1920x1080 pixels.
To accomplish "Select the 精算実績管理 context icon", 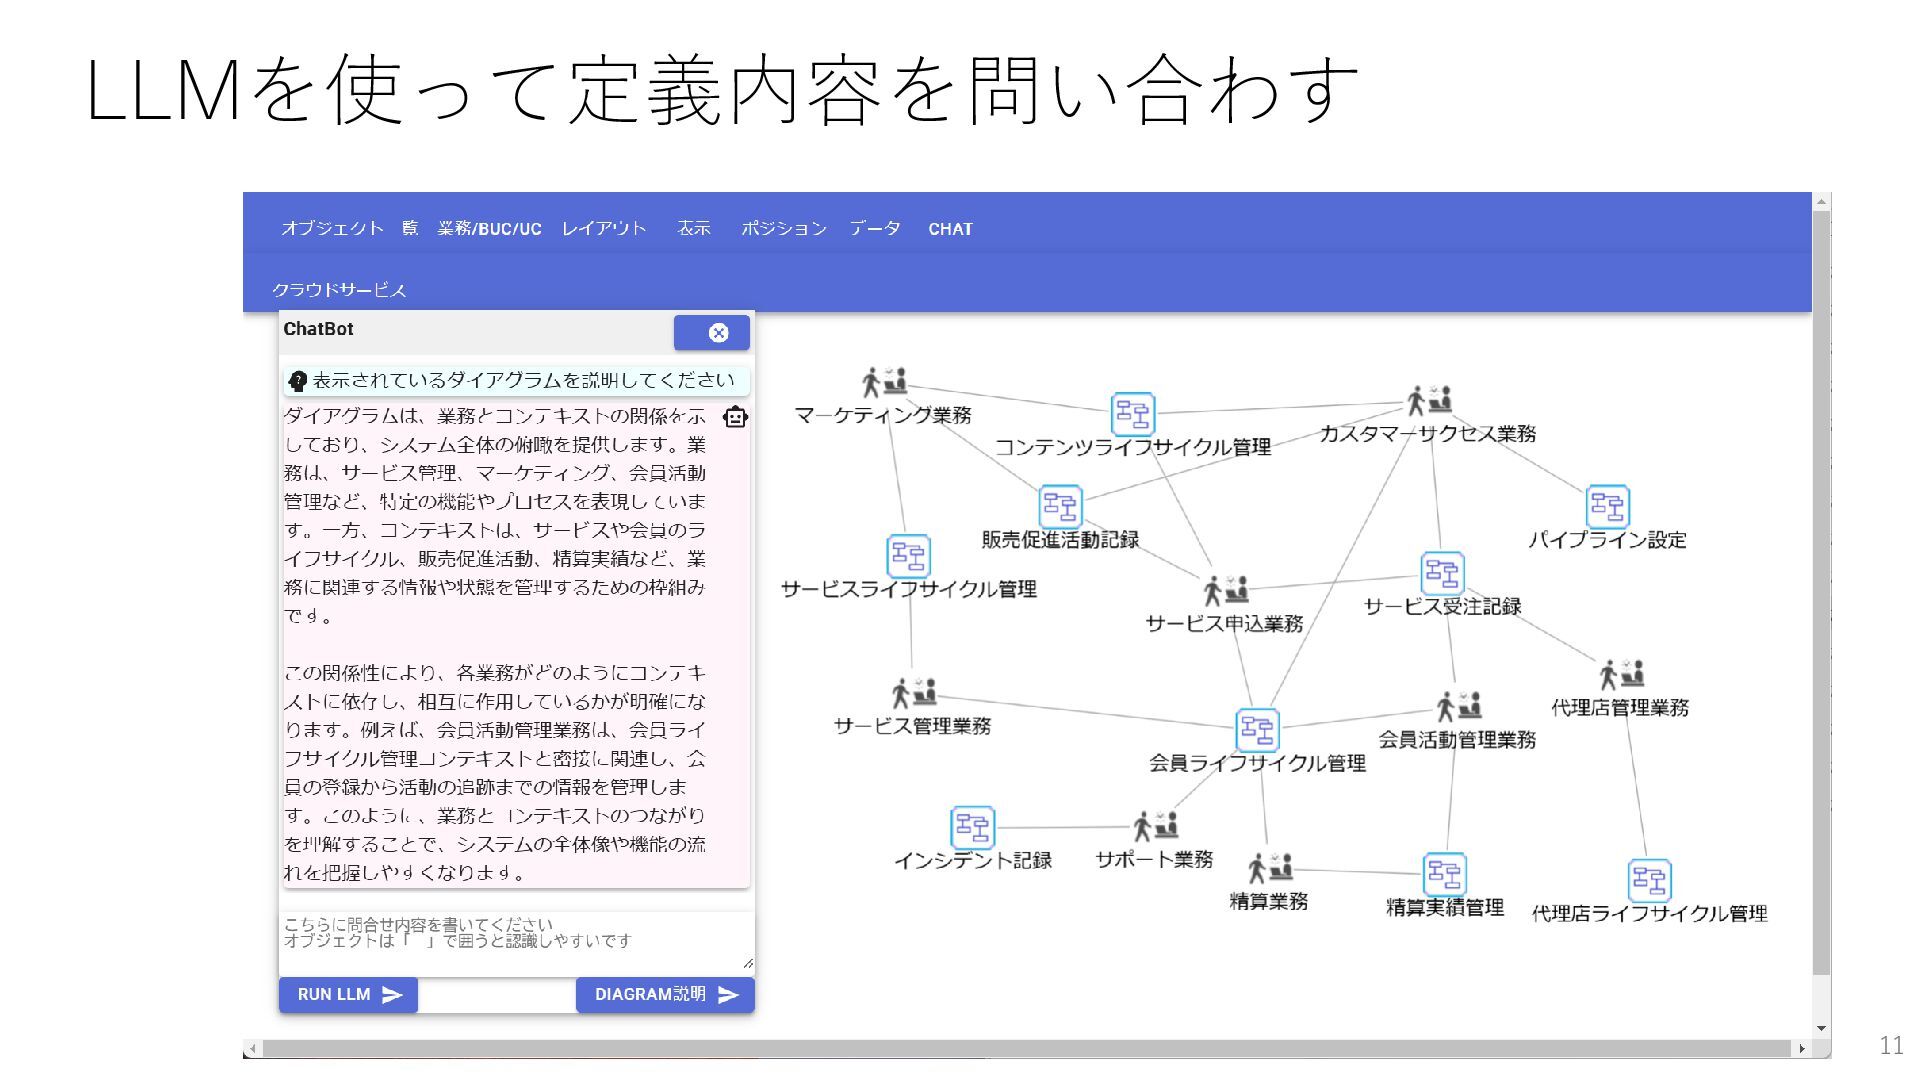I will tap(1445, 875).
